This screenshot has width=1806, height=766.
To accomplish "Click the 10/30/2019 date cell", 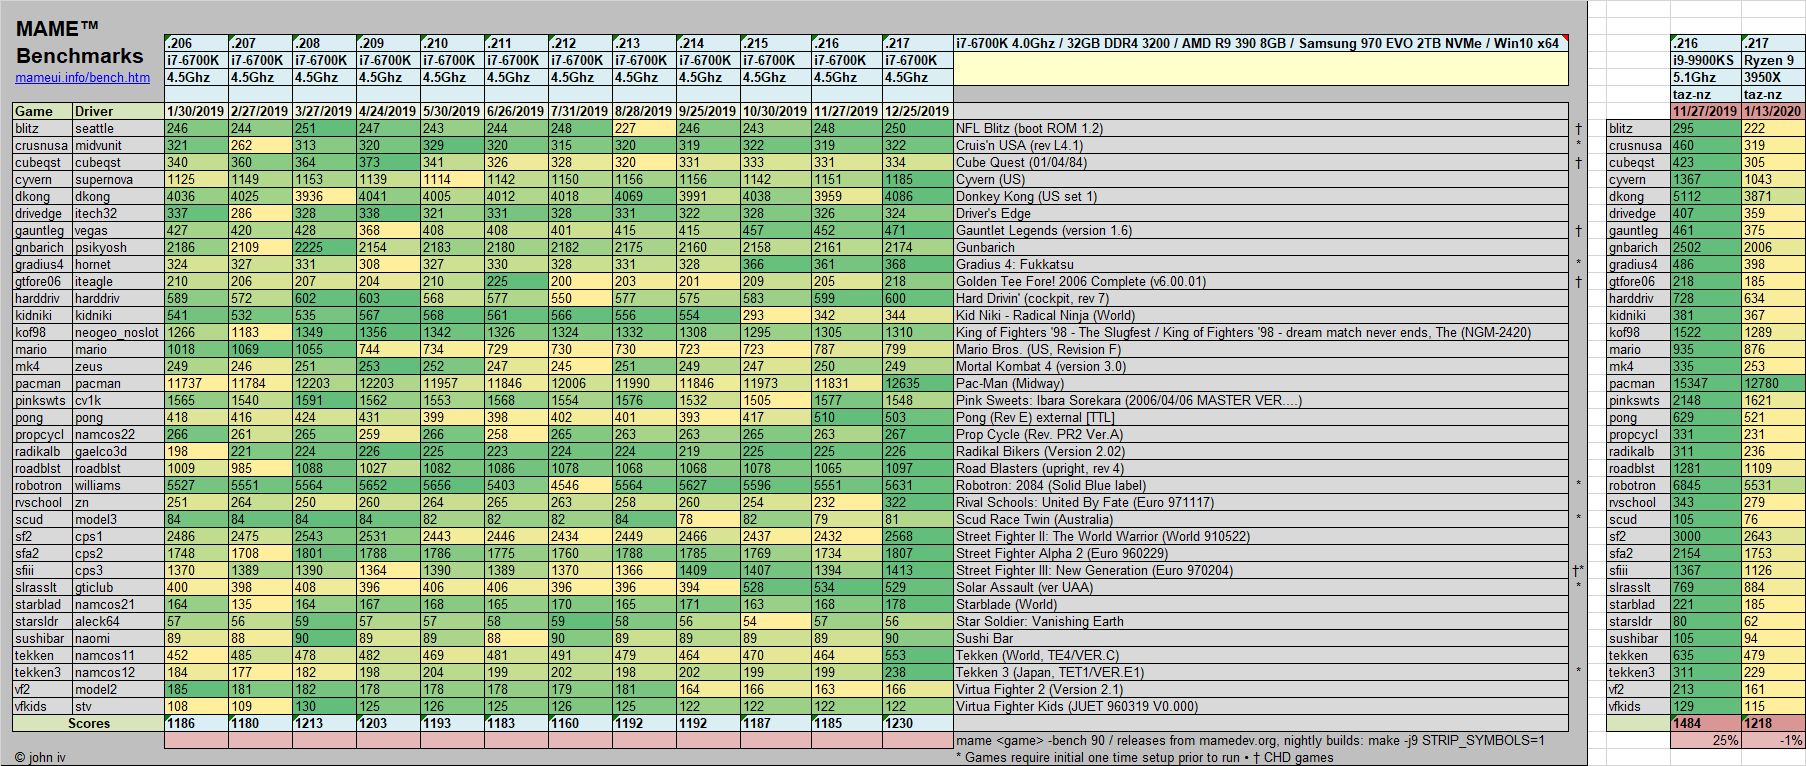I will pyautogui.click(x=775, y=111).
